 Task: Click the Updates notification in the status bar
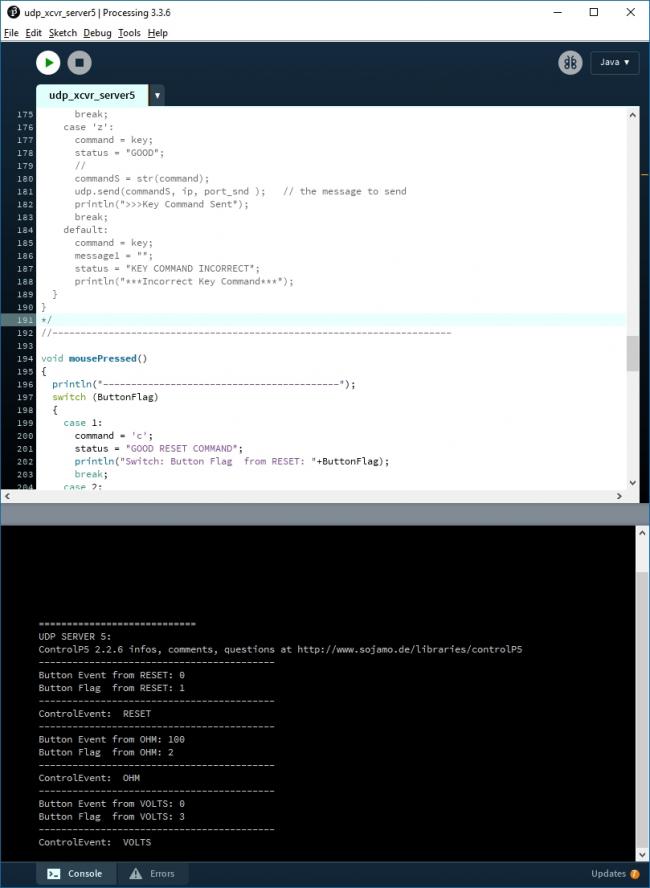(615, 874)
